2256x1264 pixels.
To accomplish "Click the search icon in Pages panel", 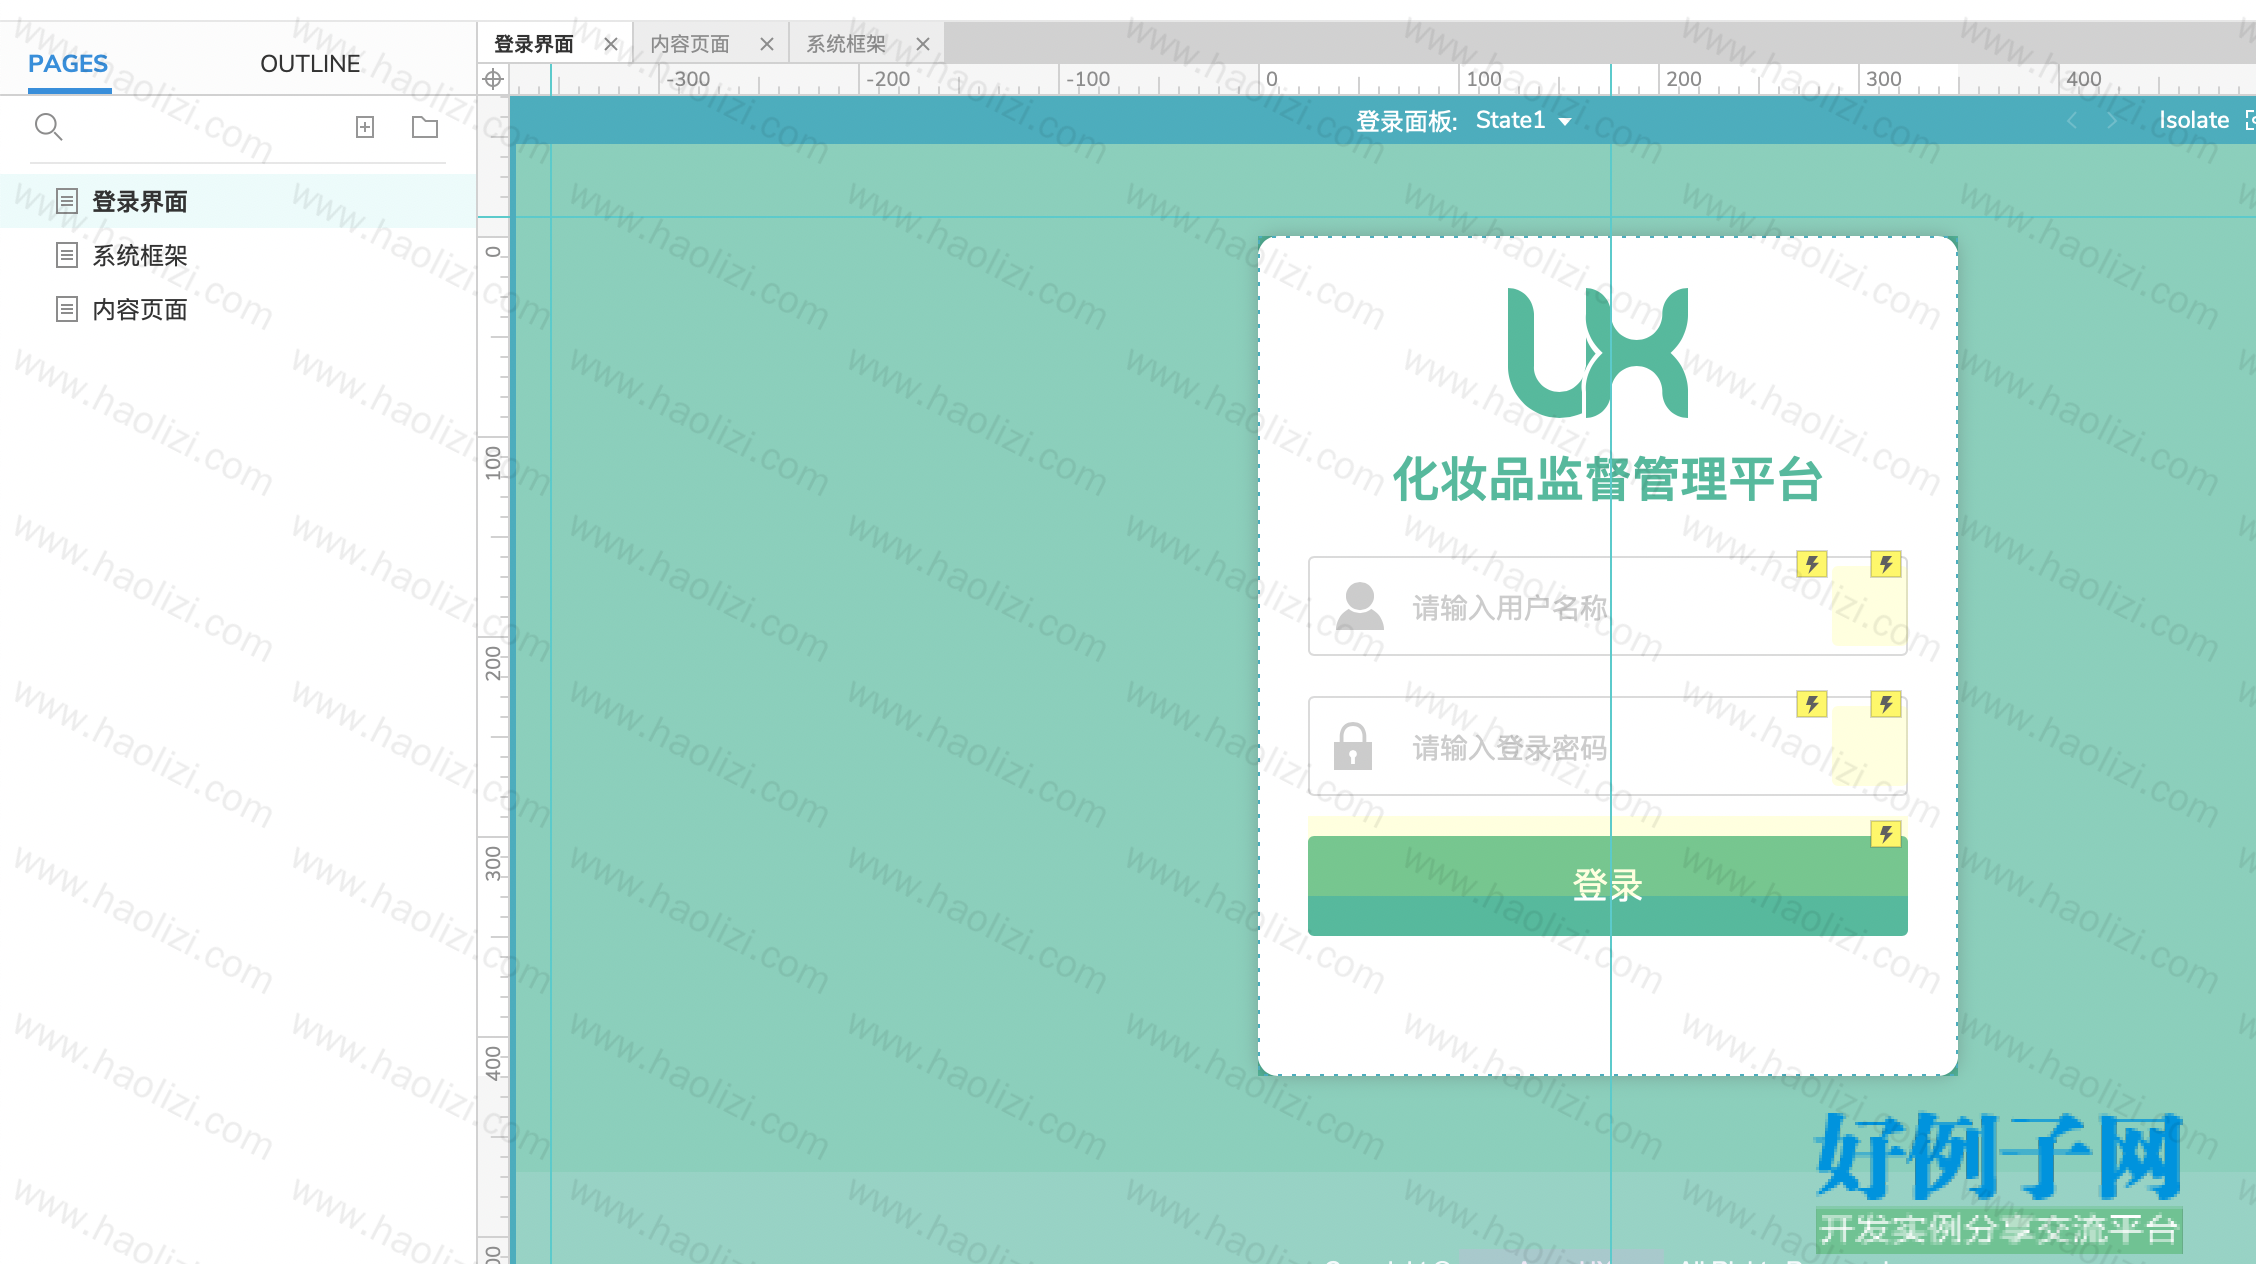I will pos(48,127).
